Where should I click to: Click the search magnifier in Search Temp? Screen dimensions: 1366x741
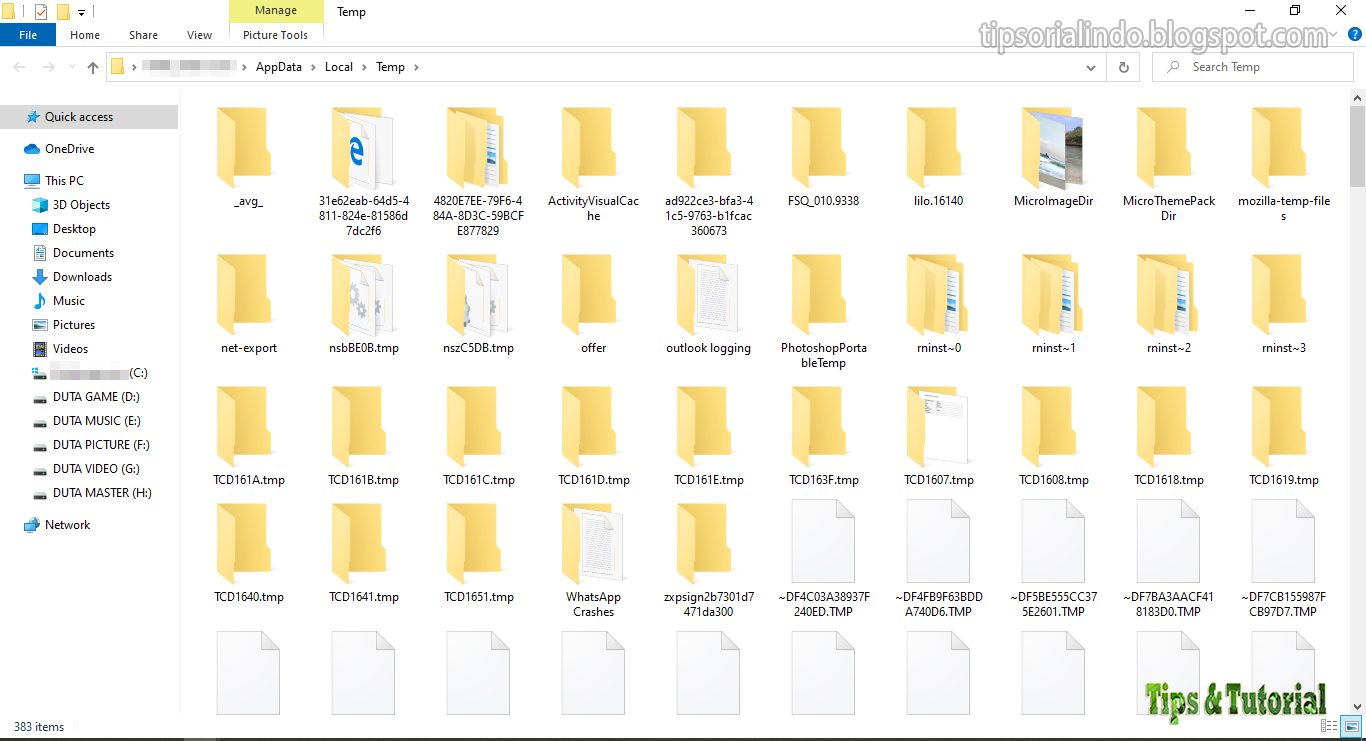pyautogui.click(x=1171, y=66)
